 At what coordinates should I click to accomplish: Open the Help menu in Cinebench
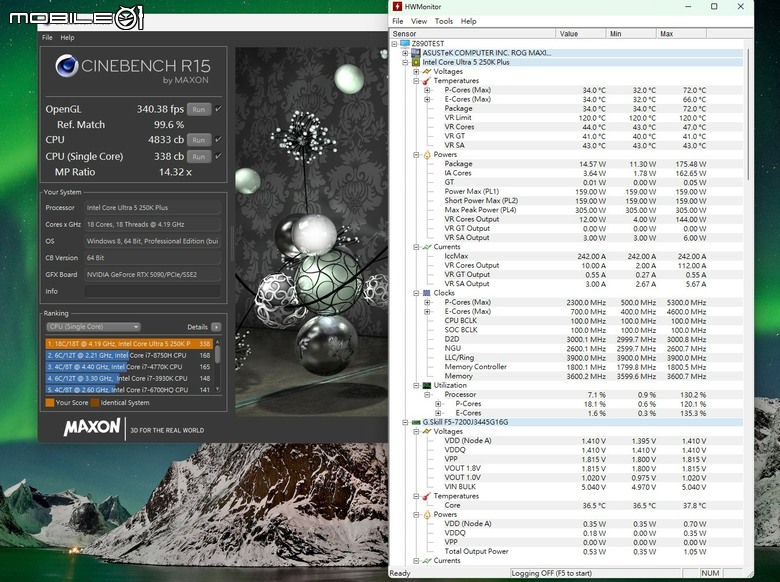point(67,37)
